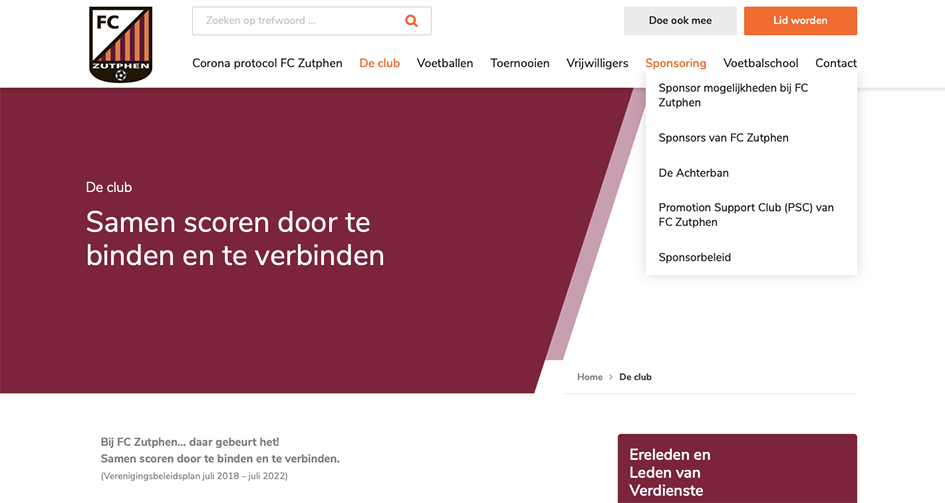Expand the 'Vrijwilligers' navigation menu
Screen dimensions: 945x503
pyautogui.click(x=597, y=63)
